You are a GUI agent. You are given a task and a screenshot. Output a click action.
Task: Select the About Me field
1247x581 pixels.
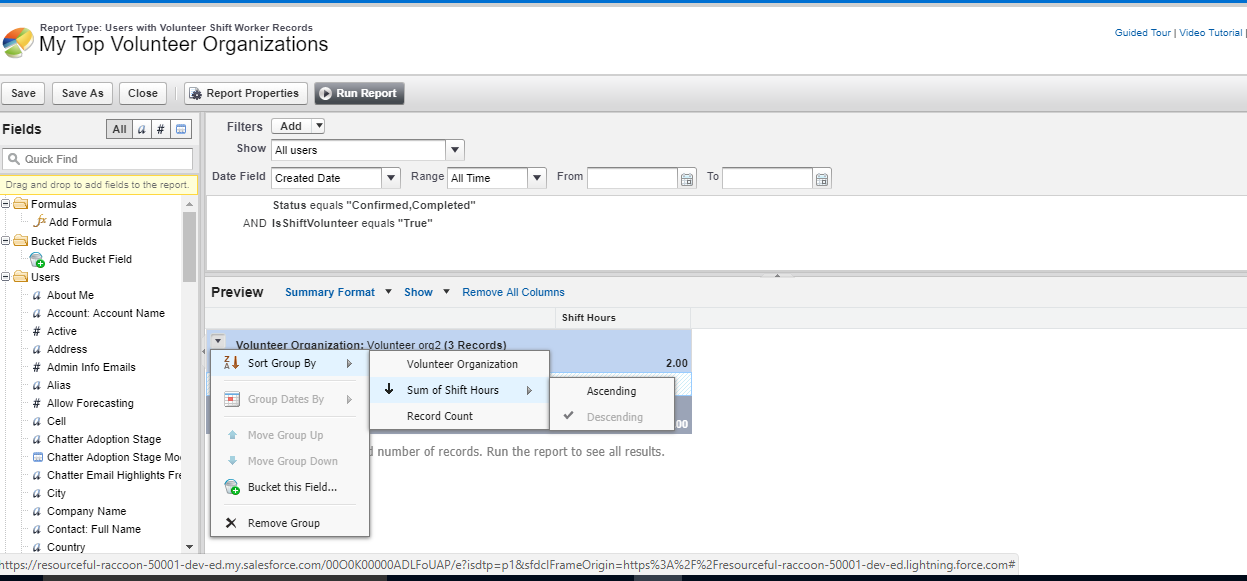tap(70, 295)
